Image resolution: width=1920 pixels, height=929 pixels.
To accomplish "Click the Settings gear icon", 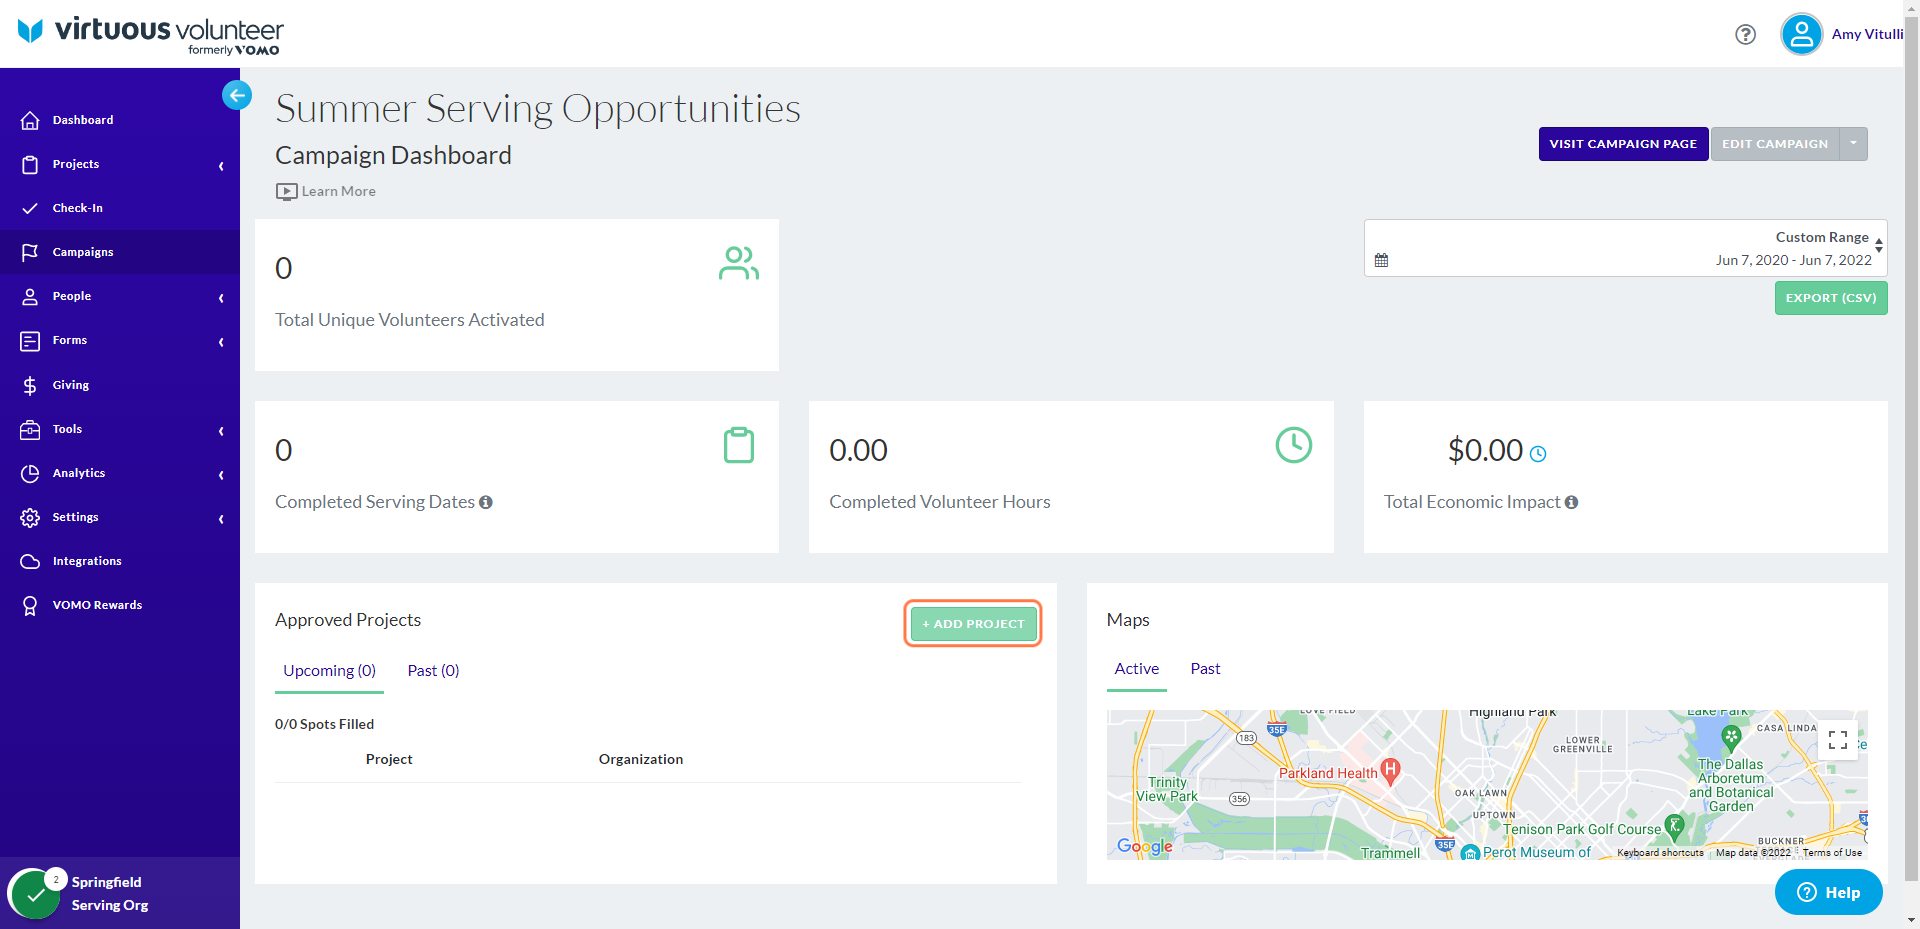I will tap(30, 517).
